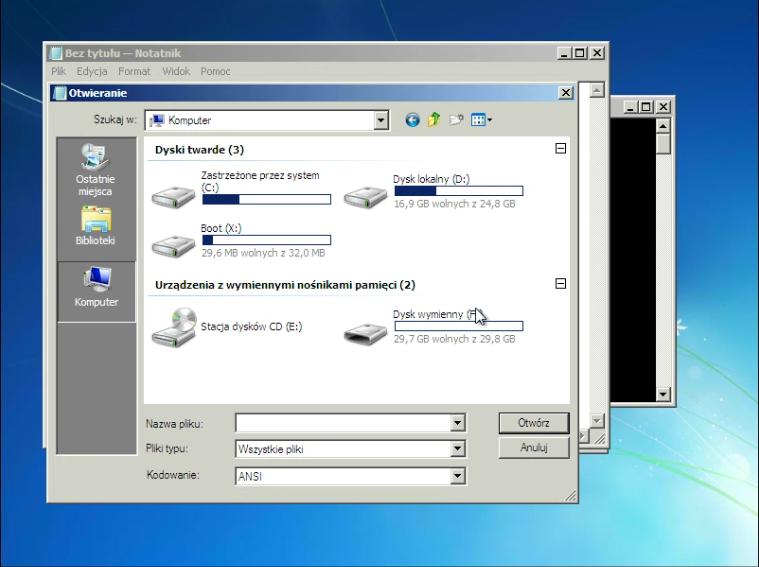Click the Anuluj button
Screen dimensions: 759x567
(534, 447)
